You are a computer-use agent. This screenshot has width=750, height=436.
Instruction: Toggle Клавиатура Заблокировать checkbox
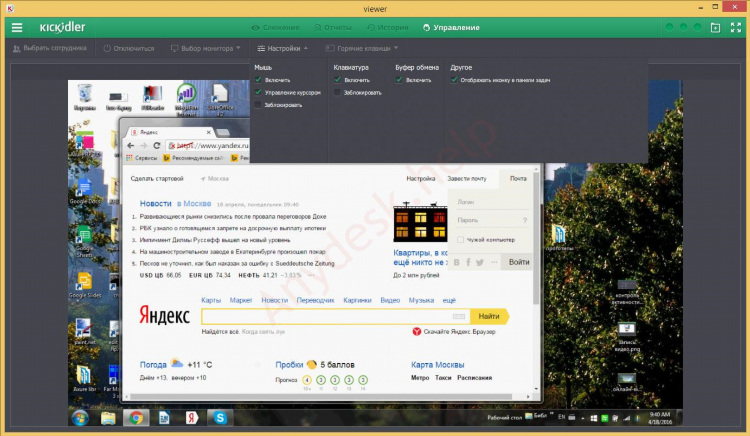tap(337, 92)
